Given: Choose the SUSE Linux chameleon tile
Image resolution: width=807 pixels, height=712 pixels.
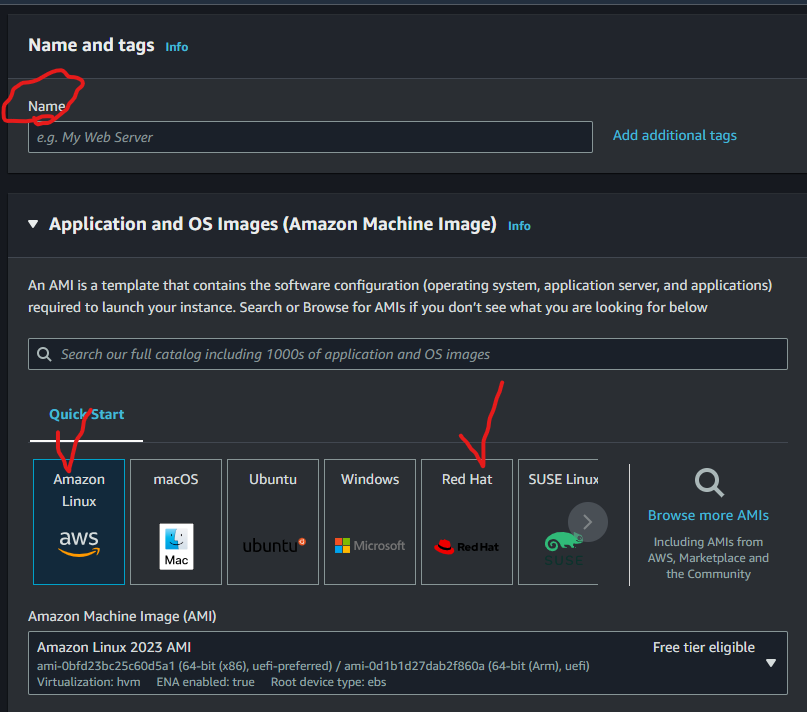Looking at the screenshot, I should click(x=558, y=522).
